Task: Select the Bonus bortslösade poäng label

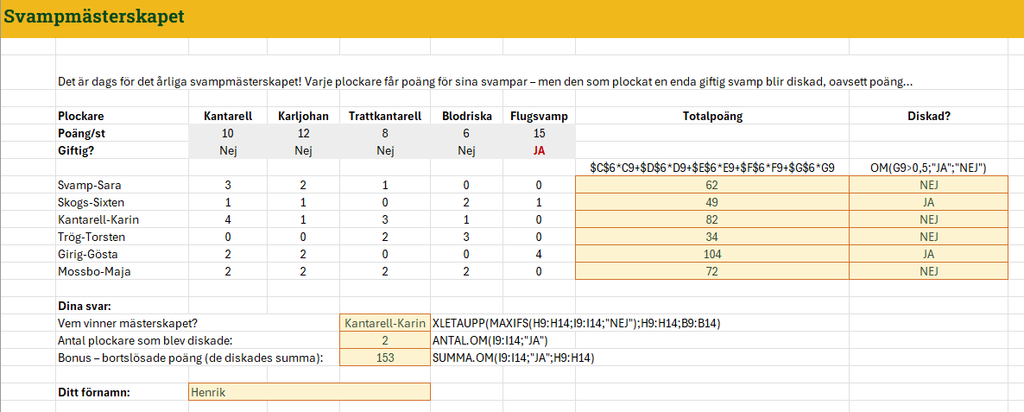Action: 191,358
